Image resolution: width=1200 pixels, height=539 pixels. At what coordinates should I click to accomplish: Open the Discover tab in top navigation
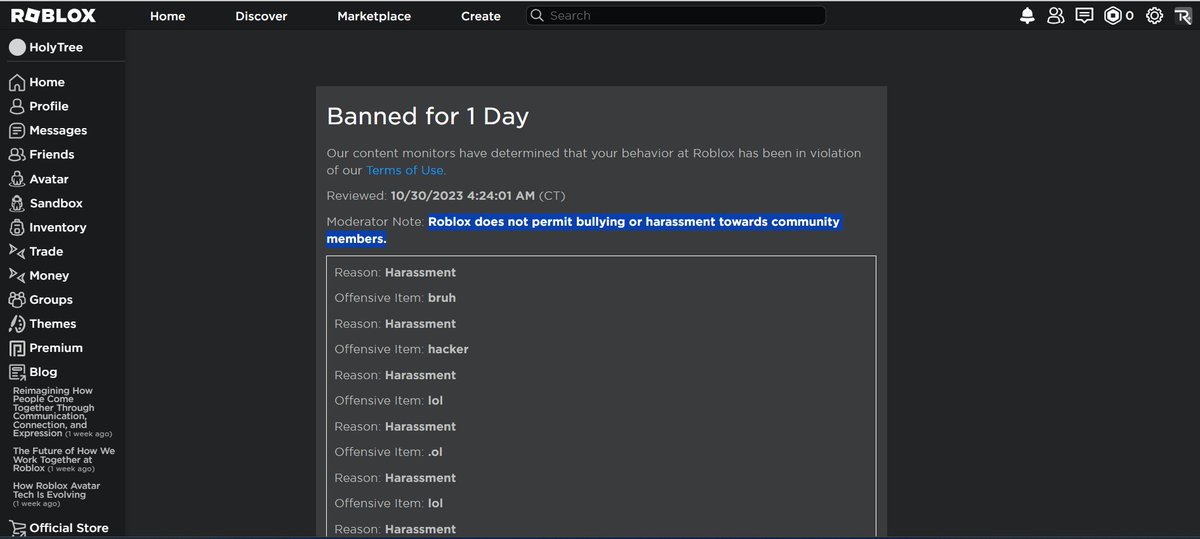point(261,16)
